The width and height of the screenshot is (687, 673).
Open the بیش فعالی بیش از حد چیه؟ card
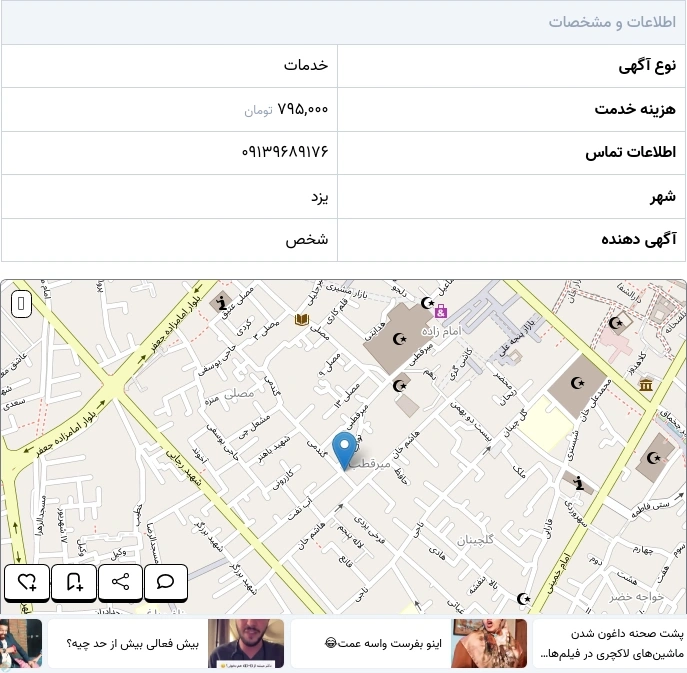tap(166, 644)
